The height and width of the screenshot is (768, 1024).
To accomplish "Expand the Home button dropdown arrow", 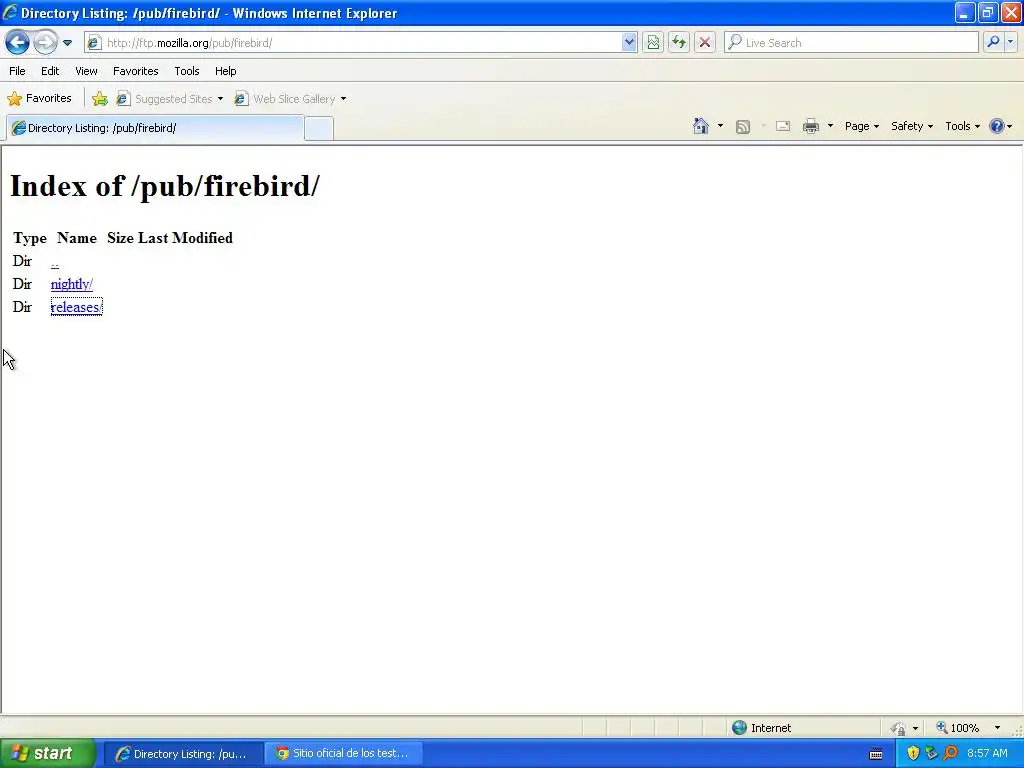I will 720,126.
